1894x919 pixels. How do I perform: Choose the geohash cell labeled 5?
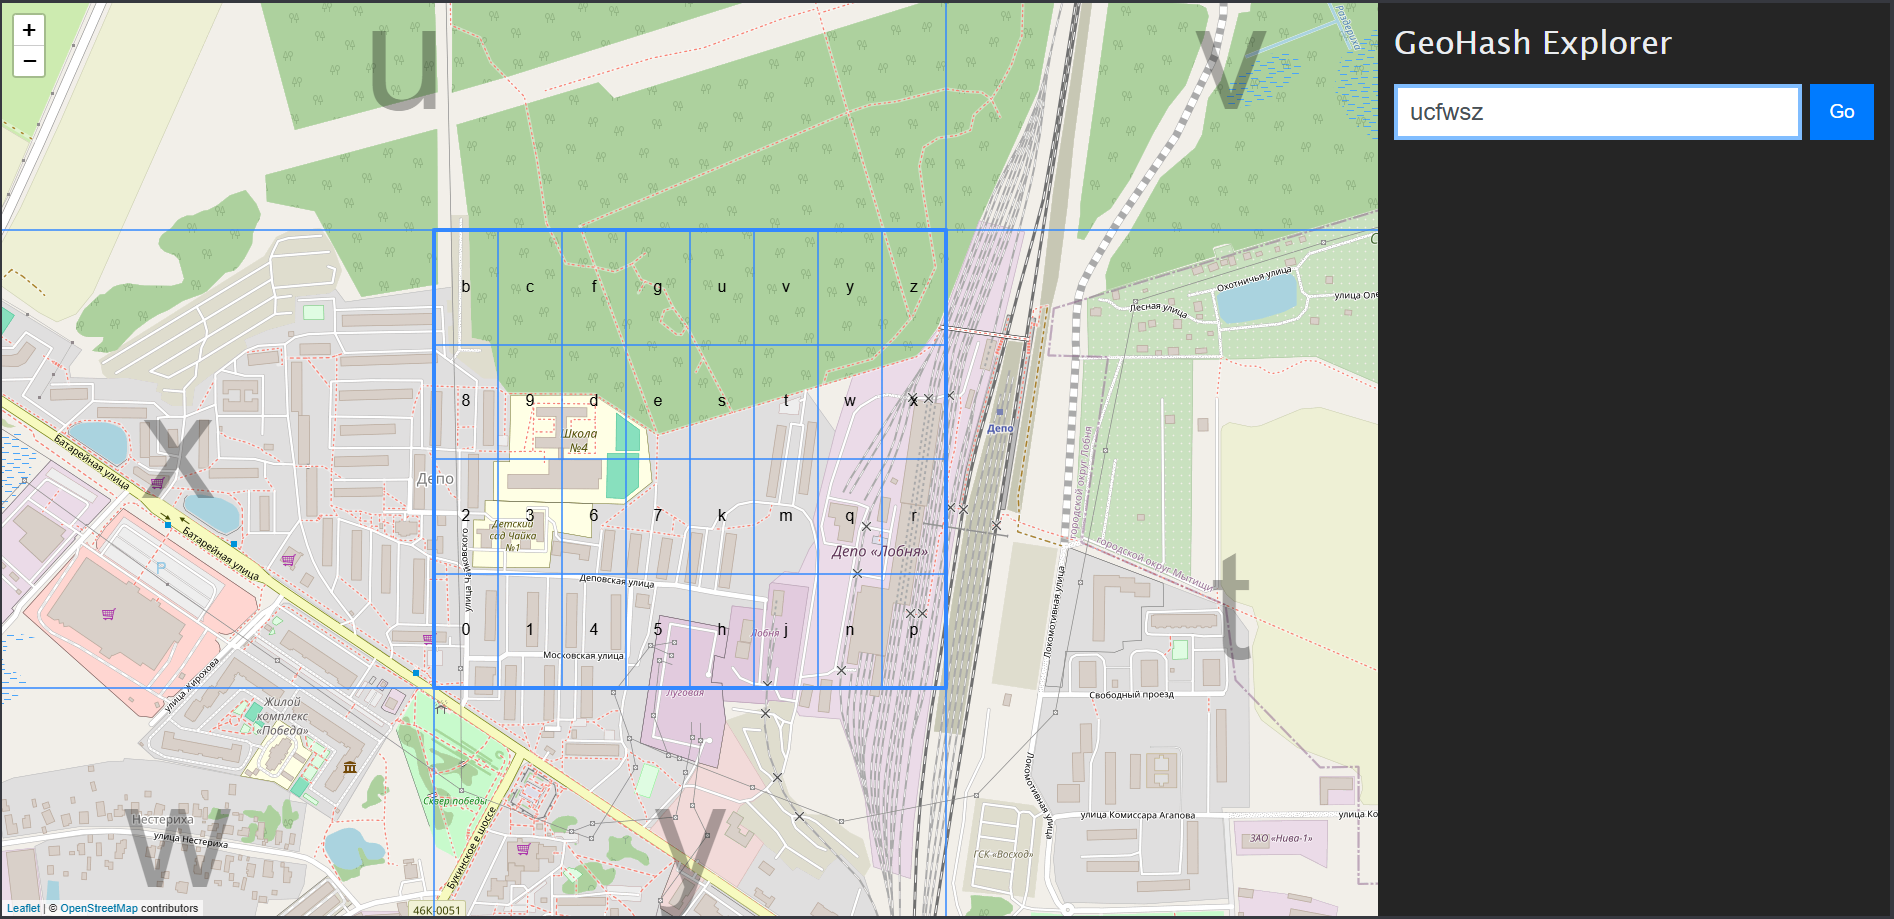click(x=658, y=630)
